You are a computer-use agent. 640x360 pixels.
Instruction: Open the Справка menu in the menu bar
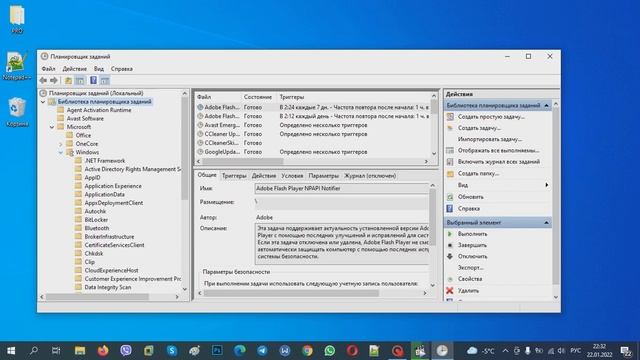point(122,69)
